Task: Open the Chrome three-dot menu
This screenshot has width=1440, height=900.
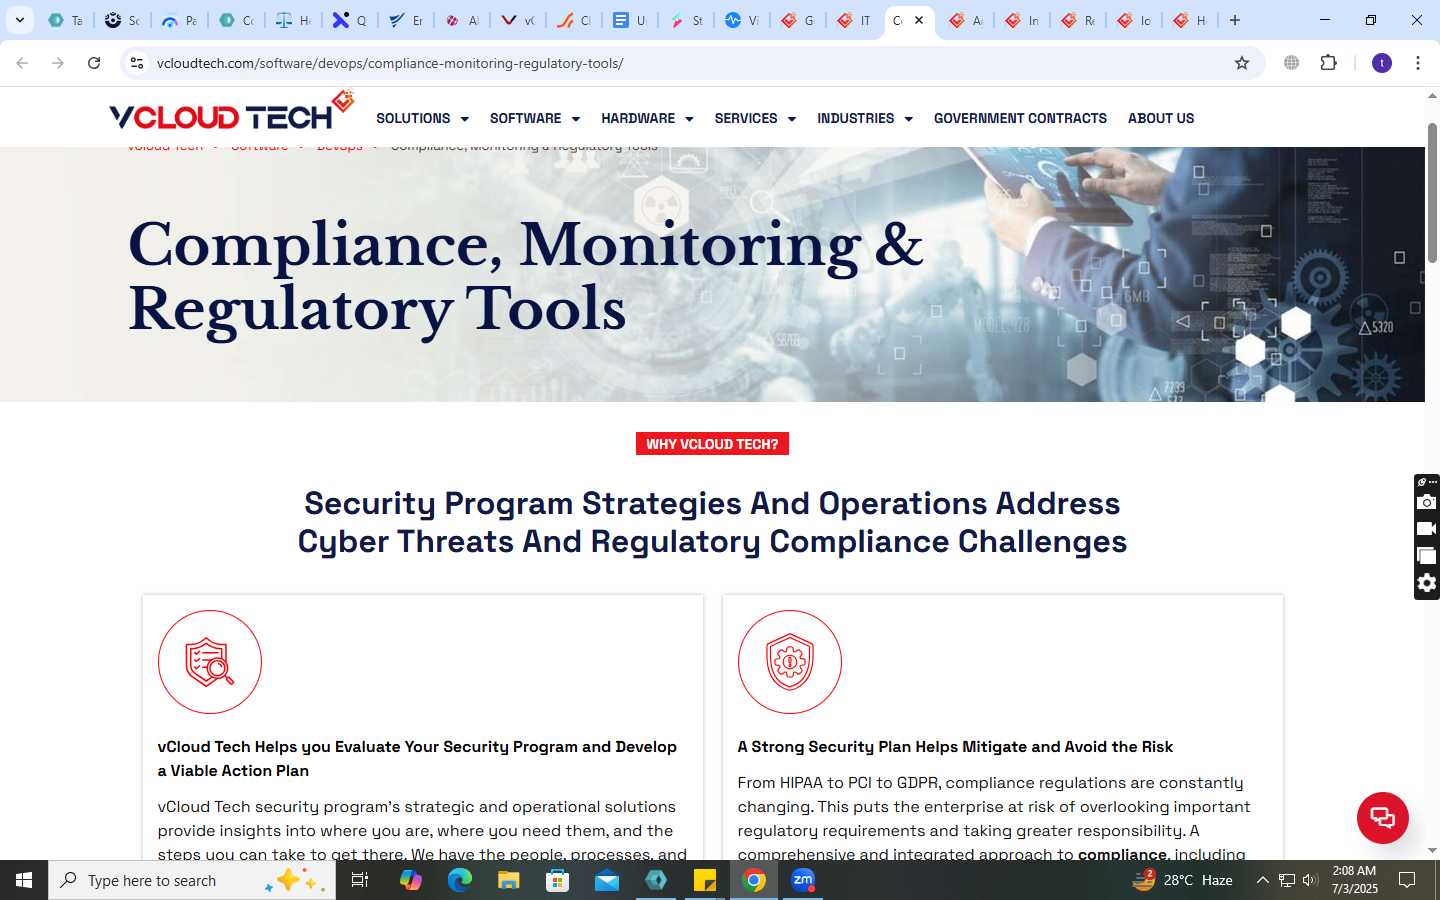Action: coord(1418,63)
